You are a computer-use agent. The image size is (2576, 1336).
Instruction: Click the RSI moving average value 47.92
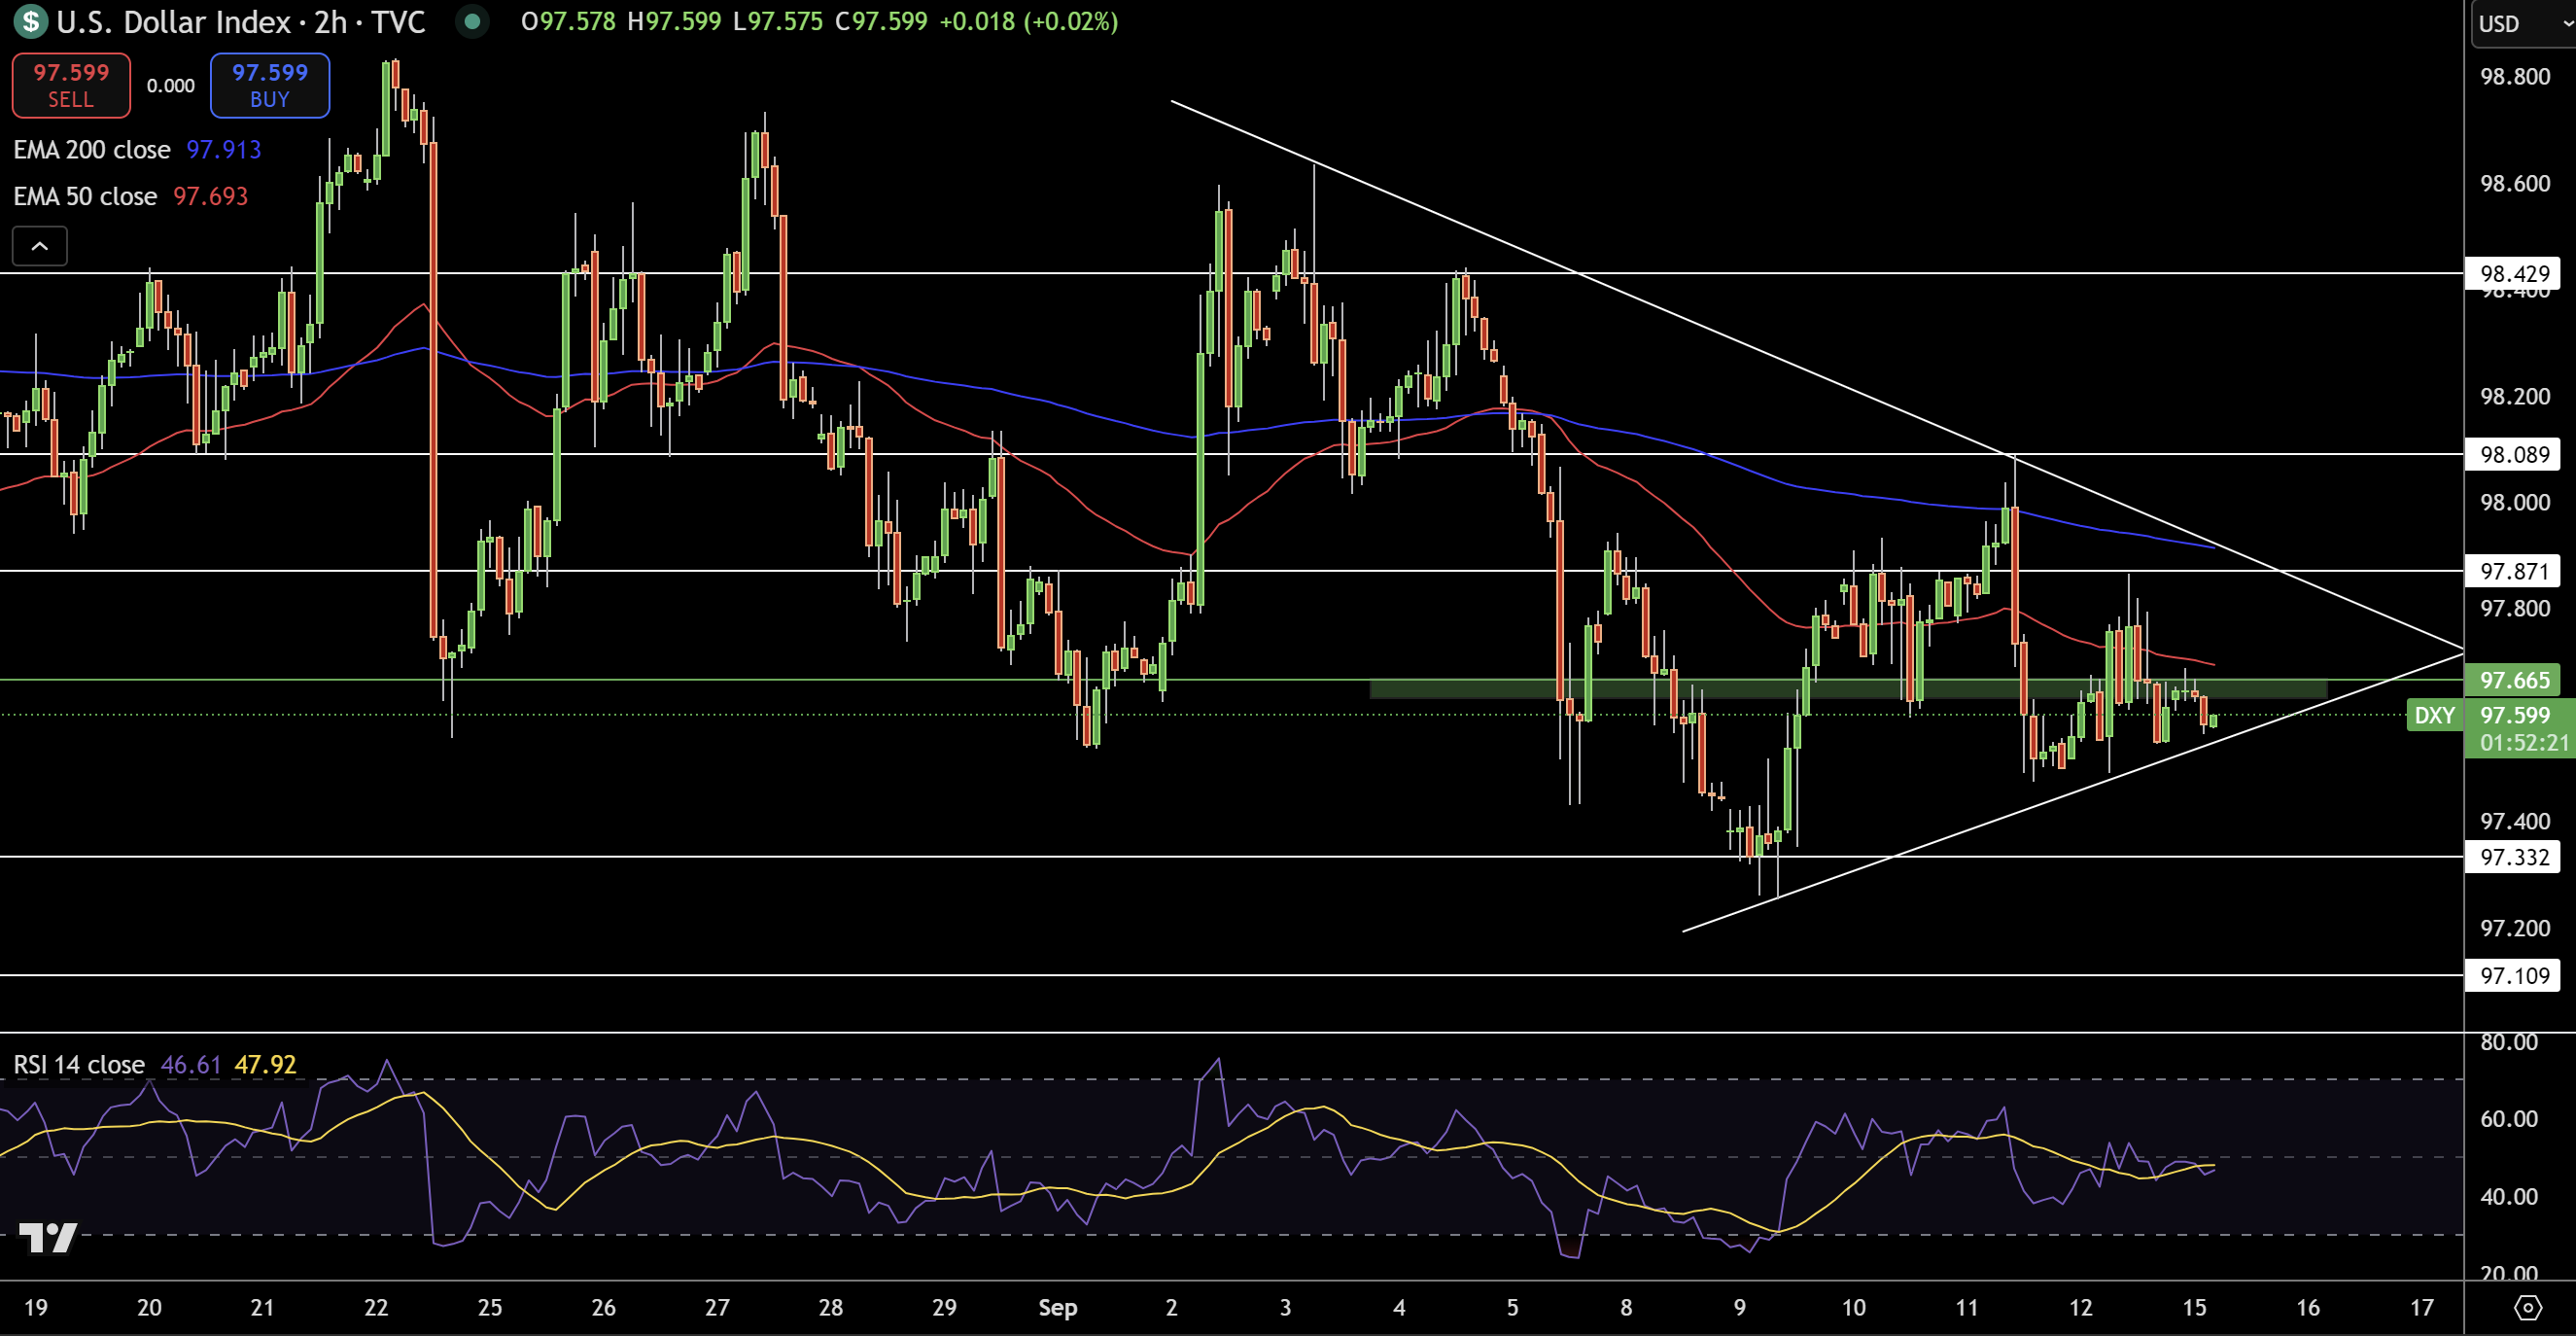pos(265,1064)
